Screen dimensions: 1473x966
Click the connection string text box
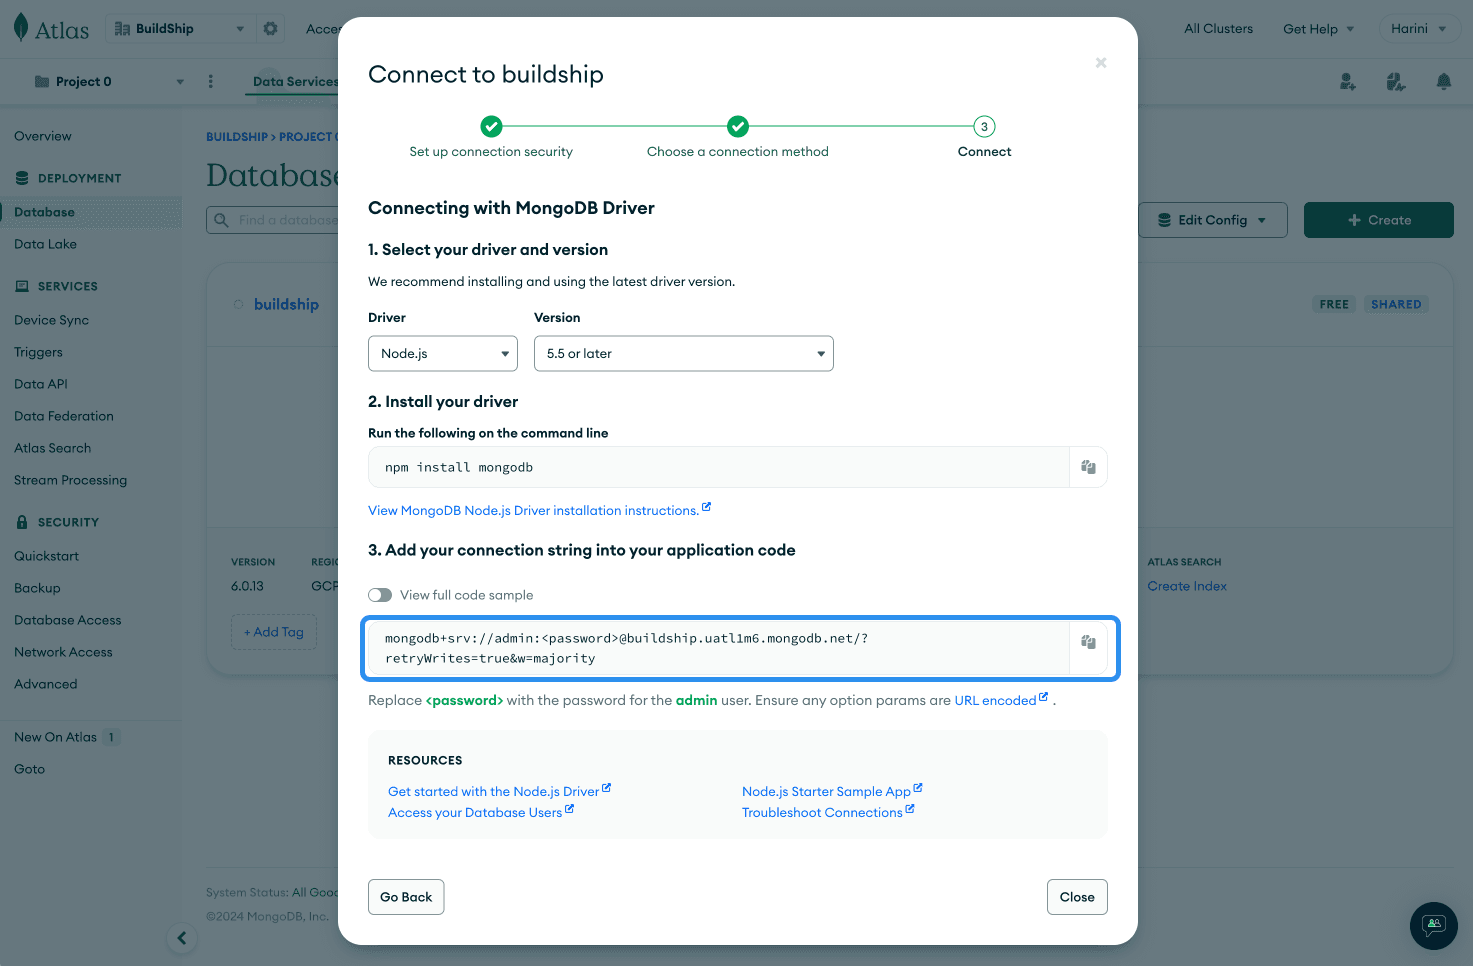(715, 648)
